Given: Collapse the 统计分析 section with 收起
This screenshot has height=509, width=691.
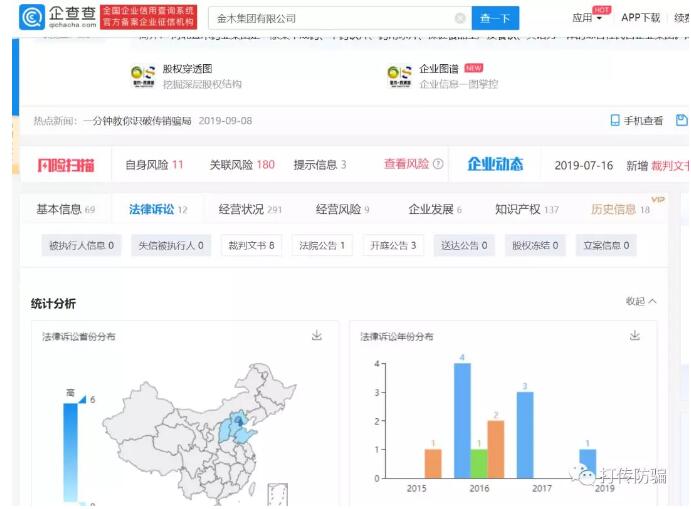Looking at the screenshot, I should [x=641, y=301].
